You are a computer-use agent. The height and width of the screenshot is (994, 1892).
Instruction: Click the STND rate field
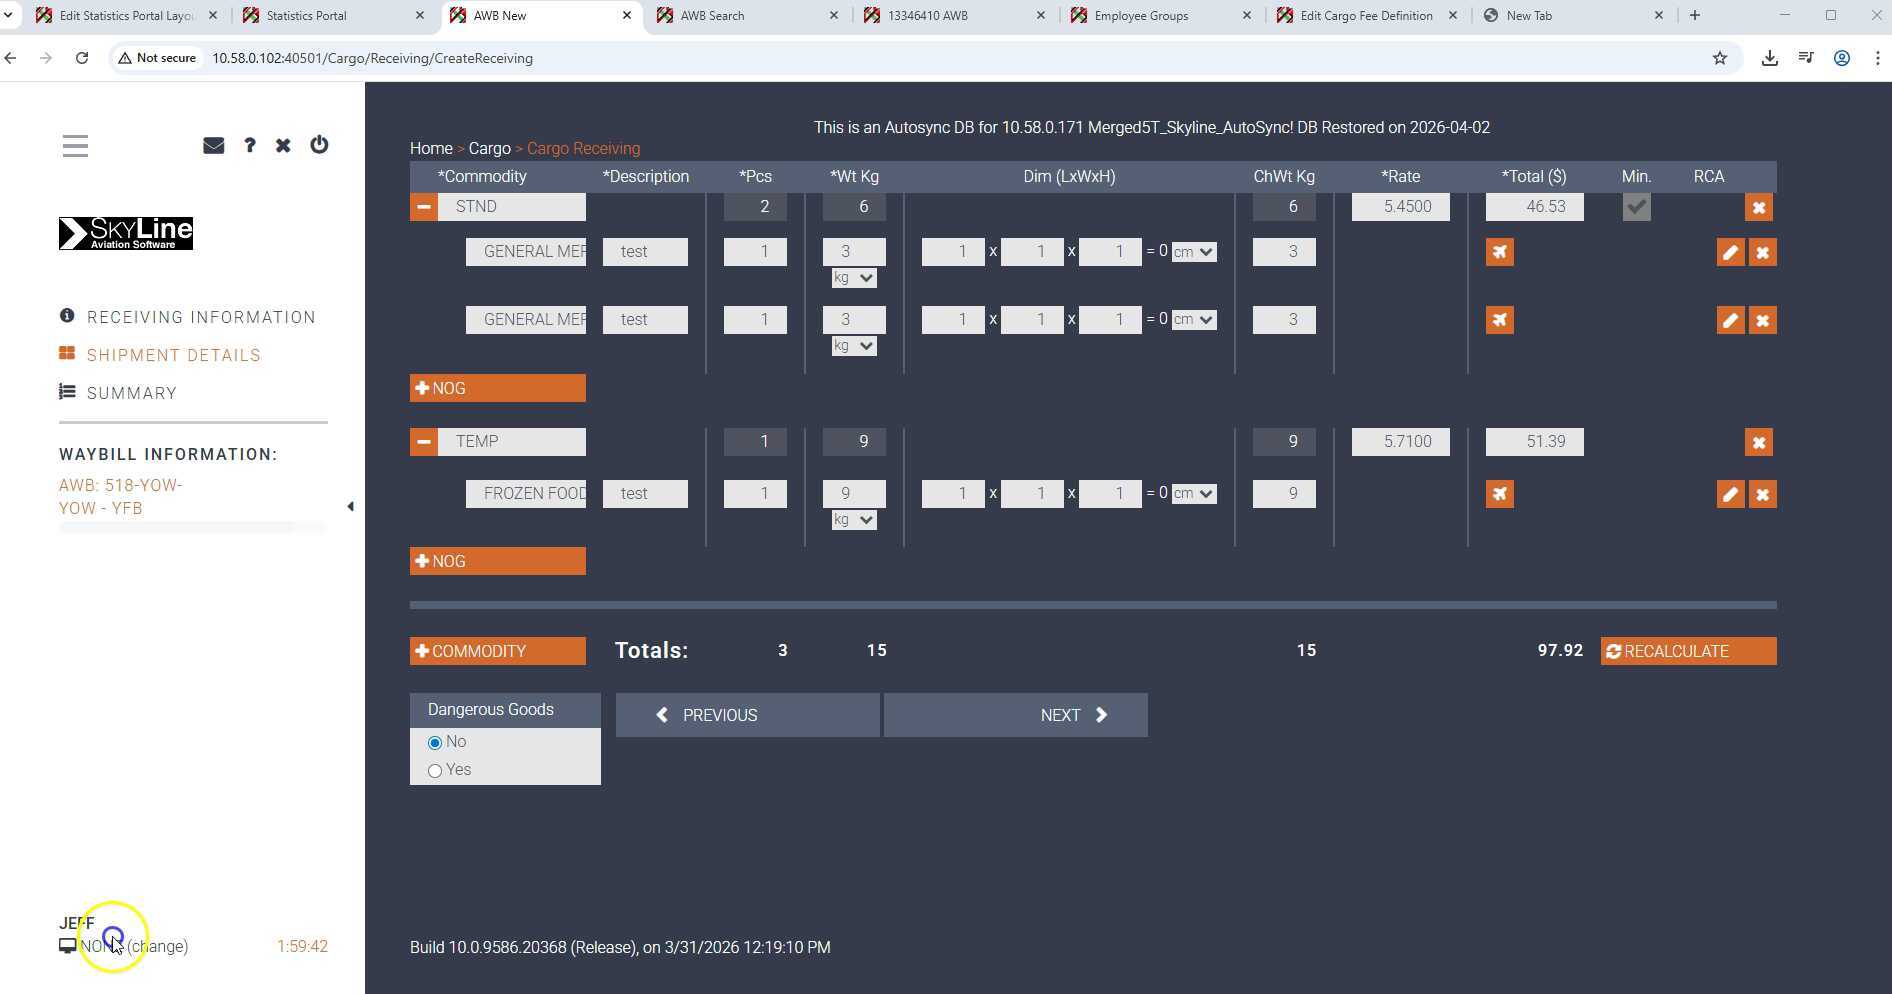coord(1401,207)
